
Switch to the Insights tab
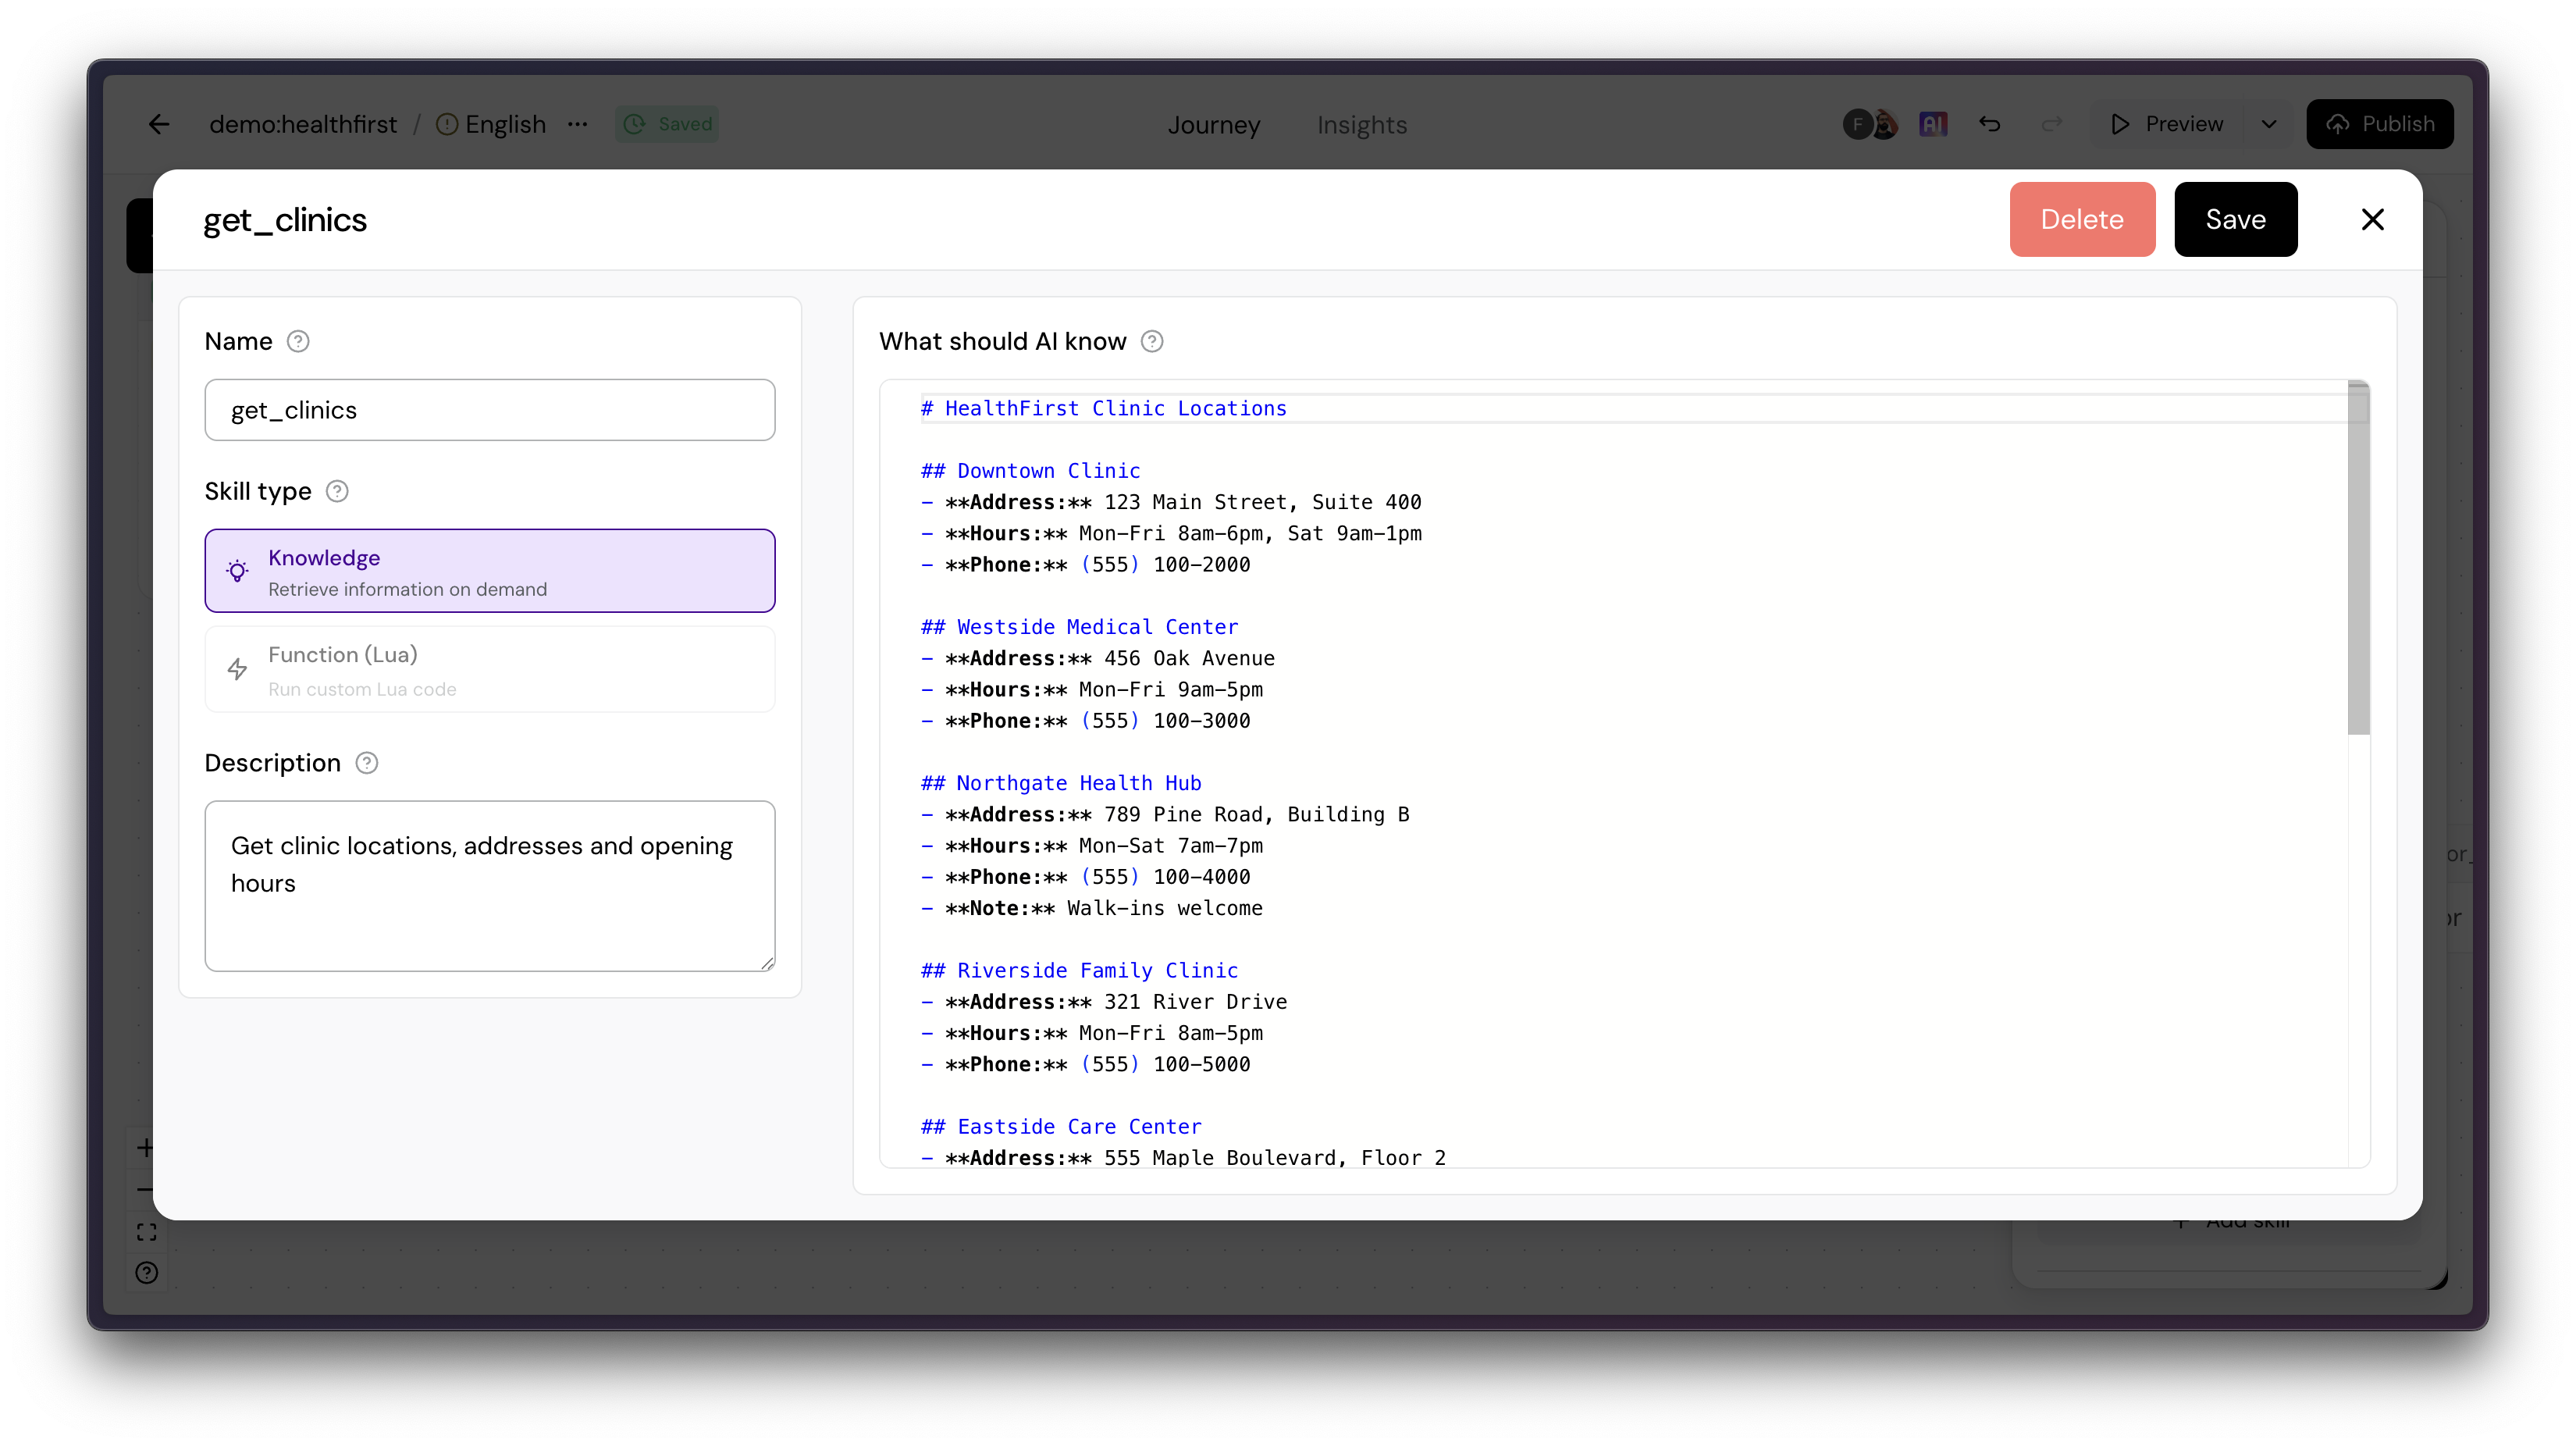point(1361,125)
